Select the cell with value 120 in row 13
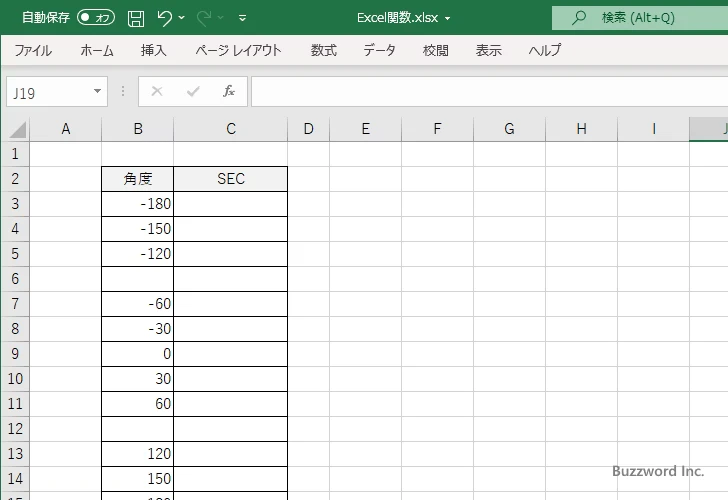Image resolution: width=728 pixels, height=500 pixels. [137, 454]
